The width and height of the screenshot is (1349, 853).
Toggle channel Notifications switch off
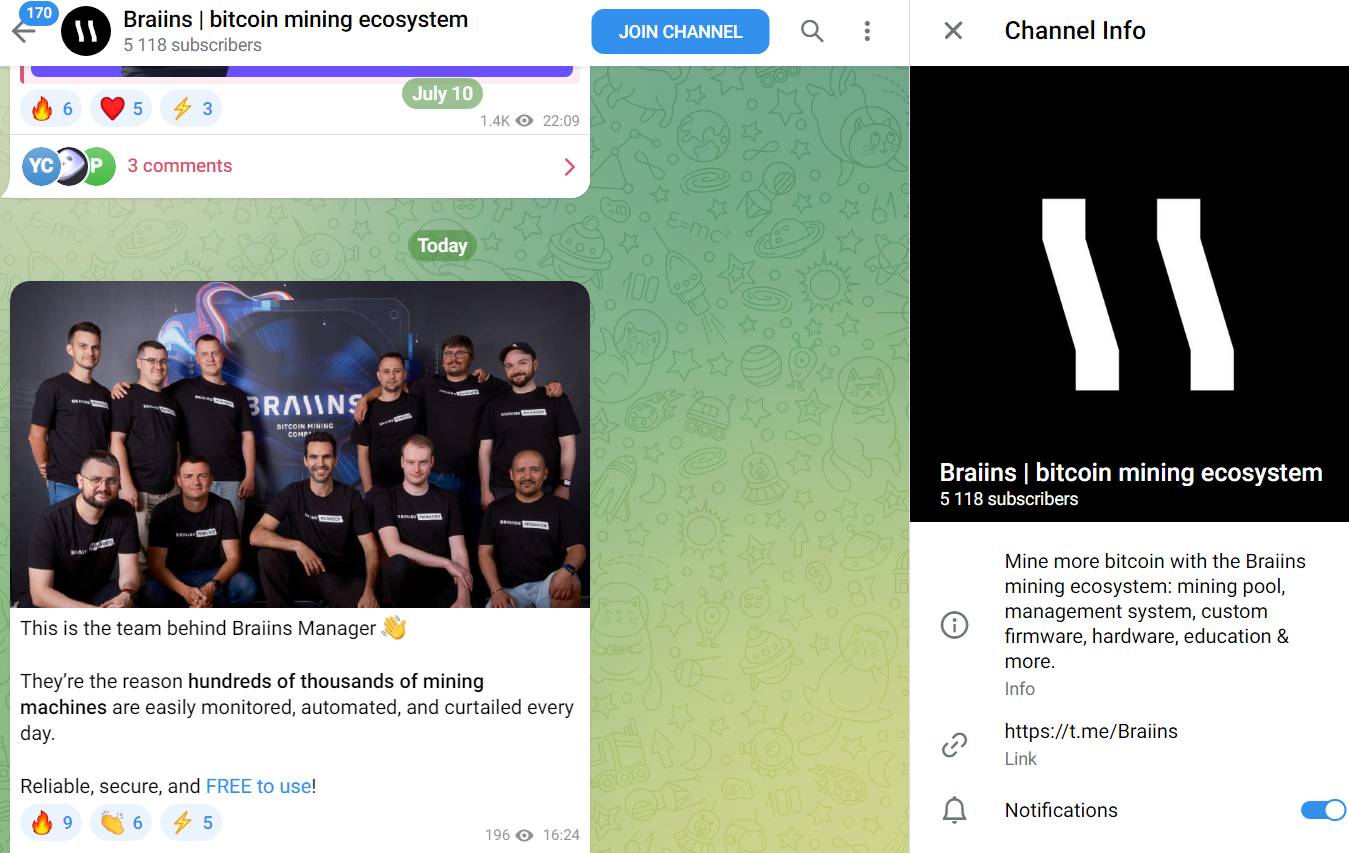pyautogui.click(x=1323, y=810)
